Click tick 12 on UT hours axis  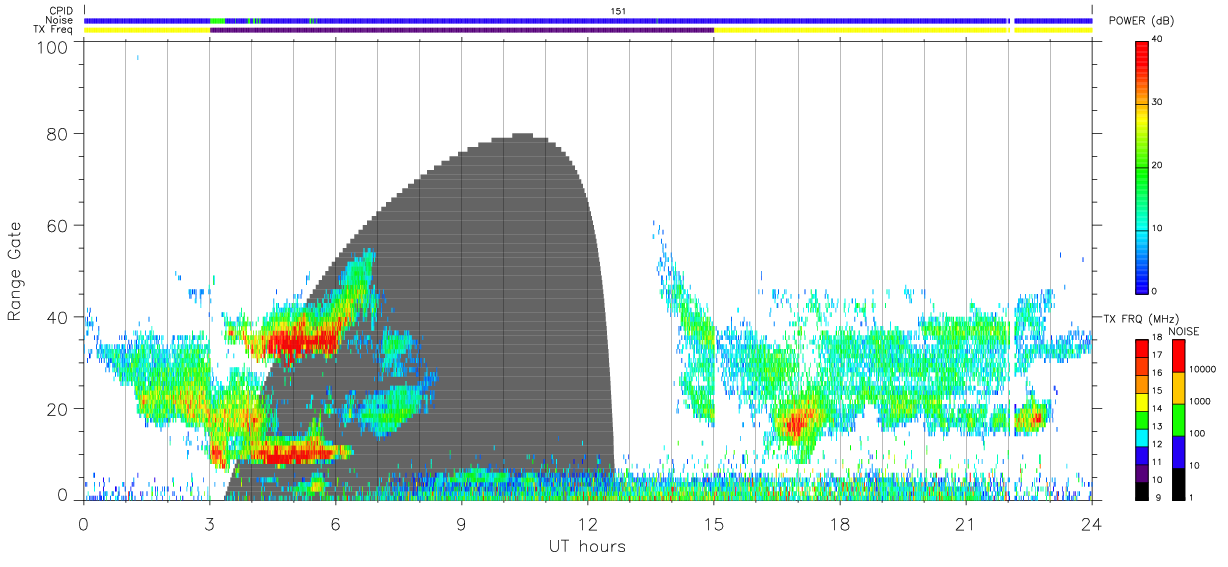[588, 523]
